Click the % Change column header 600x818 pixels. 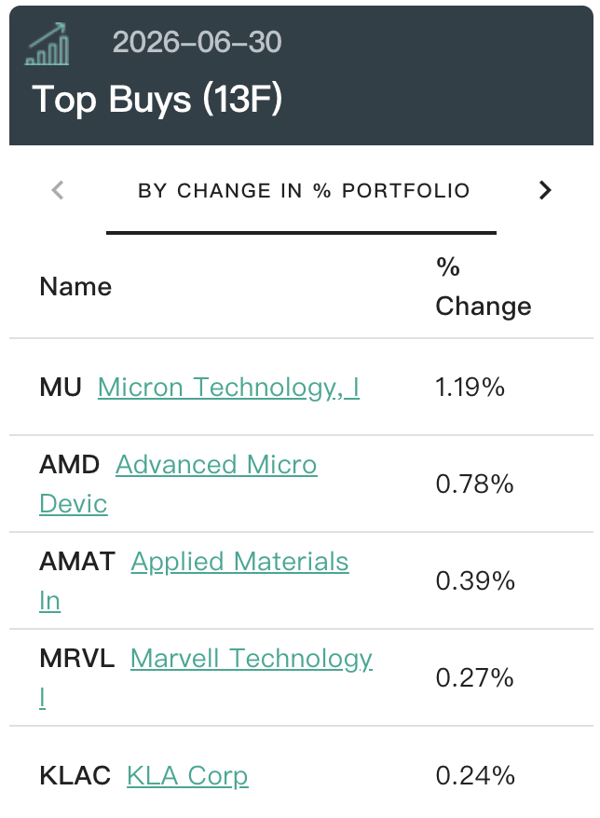pyautogui.click(x=483, y=287)
